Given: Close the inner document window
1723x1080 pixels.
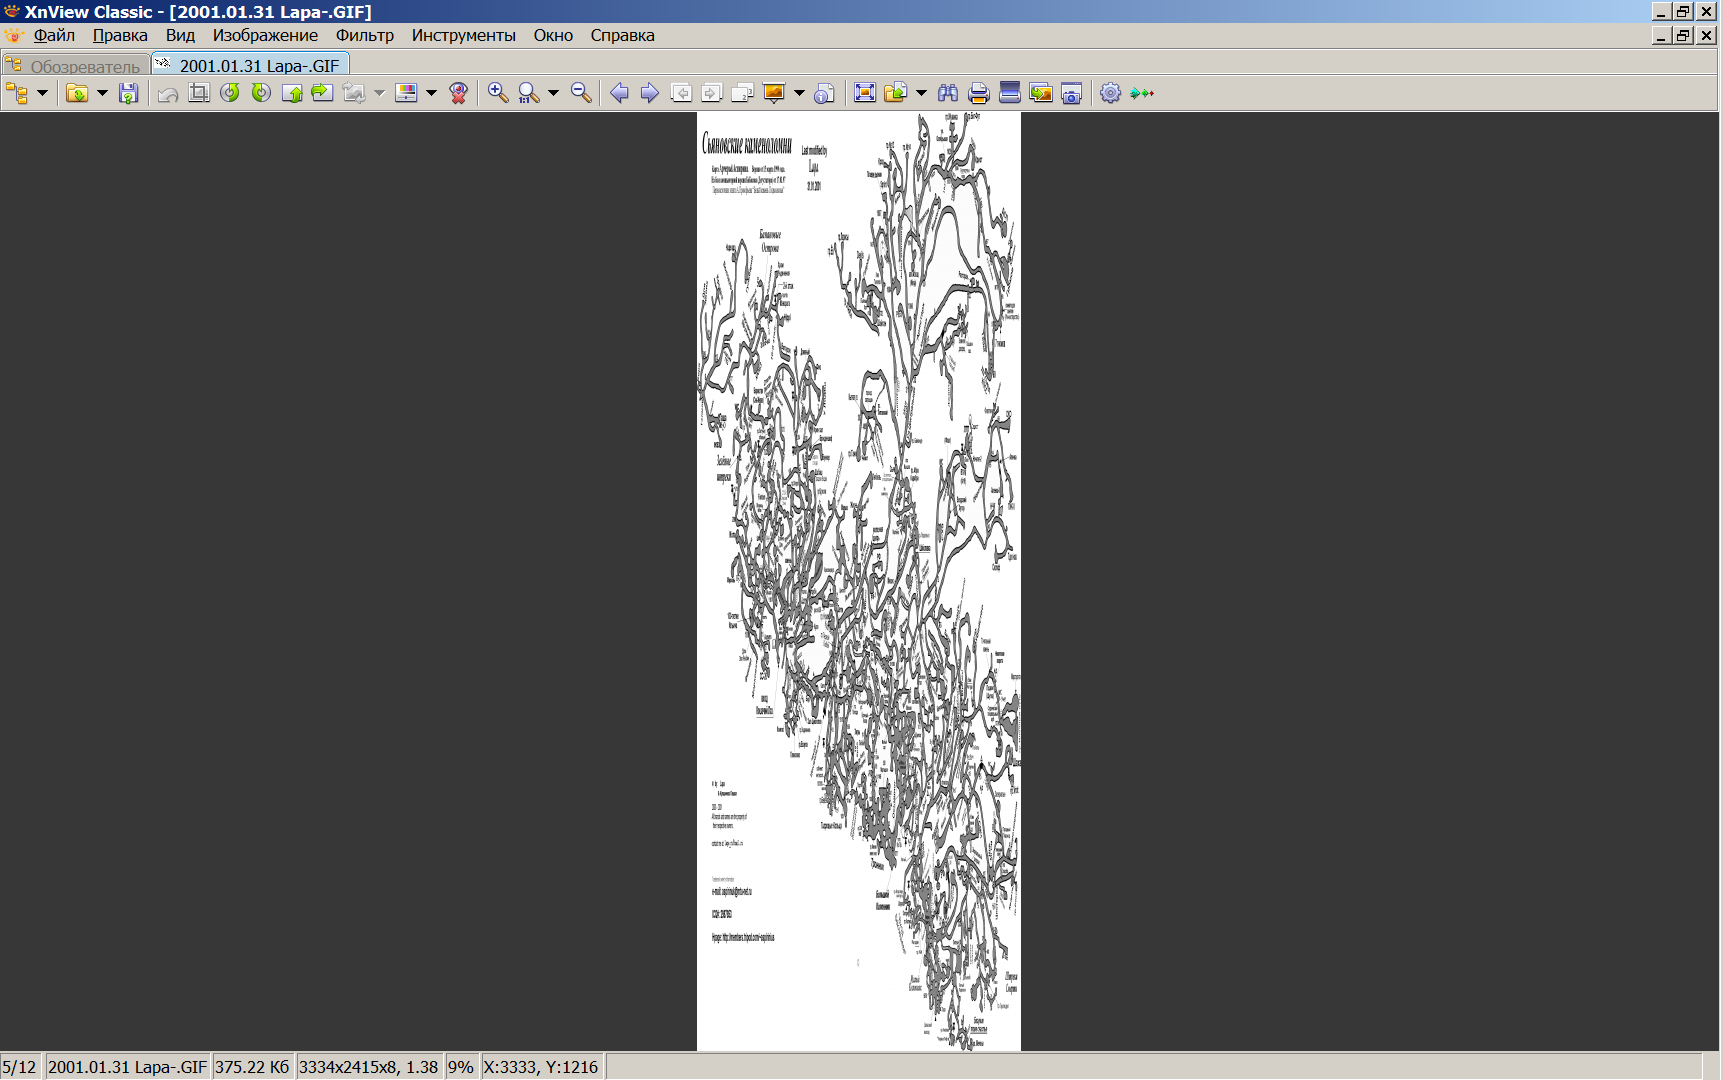Looking at the screenshot, I should tap(1707, 35).
